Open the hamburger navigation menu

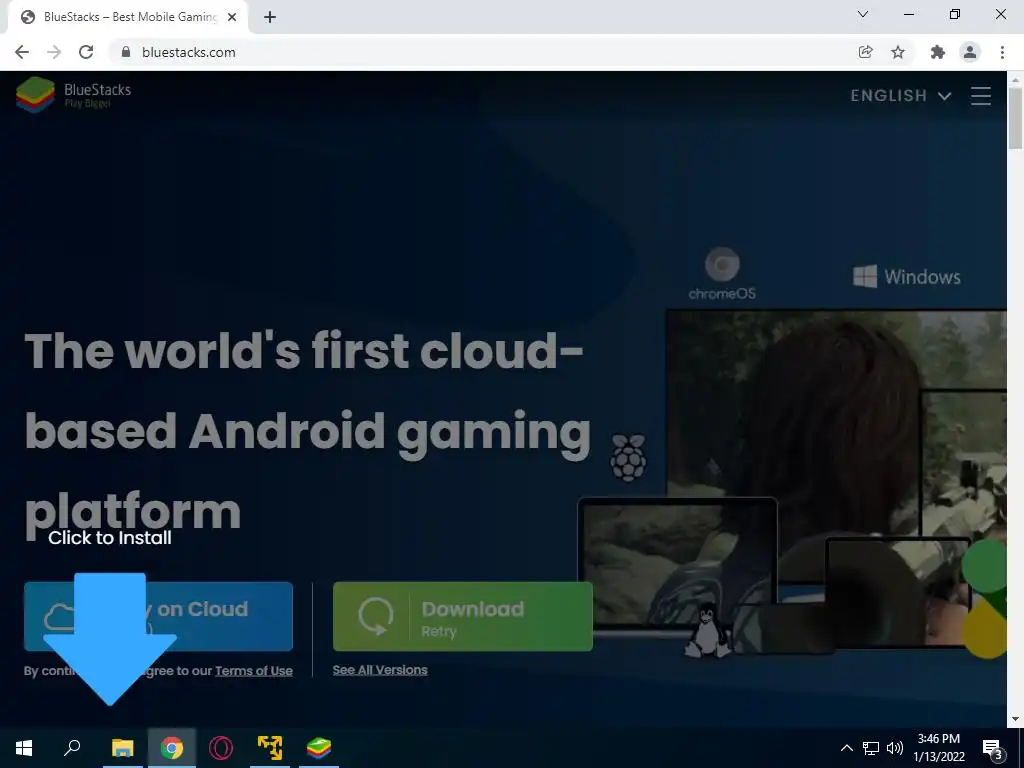(x=981, y=96)
